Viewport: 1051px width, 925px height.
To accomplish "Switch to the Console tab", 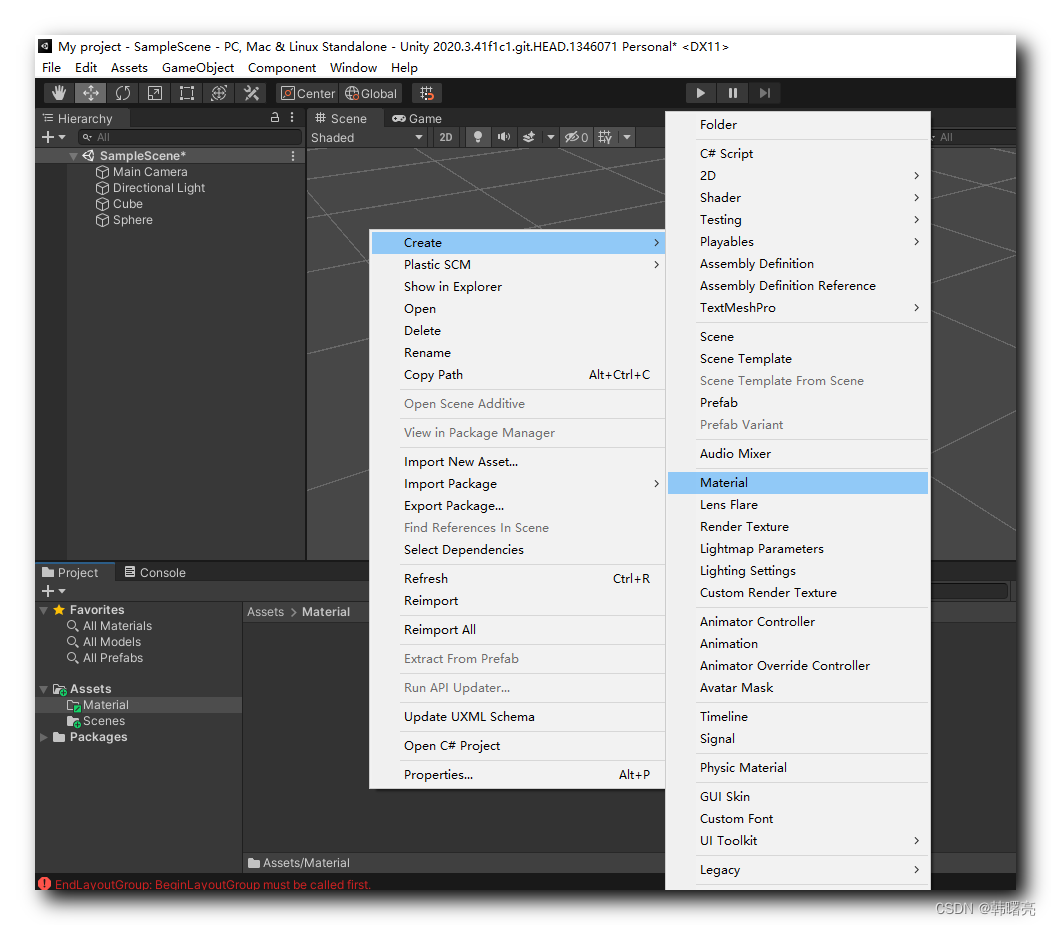I will point(155,572).
